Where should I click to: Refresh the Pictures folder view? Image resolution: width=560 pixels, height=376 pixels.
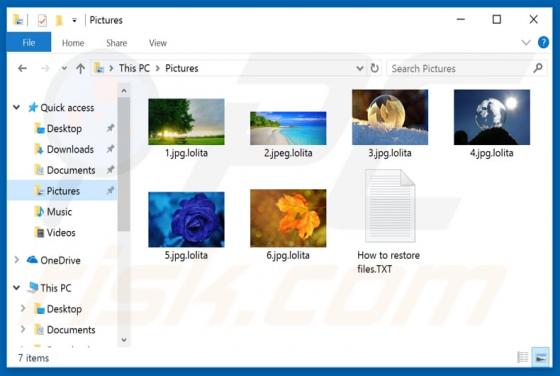[x=374, y=68]
